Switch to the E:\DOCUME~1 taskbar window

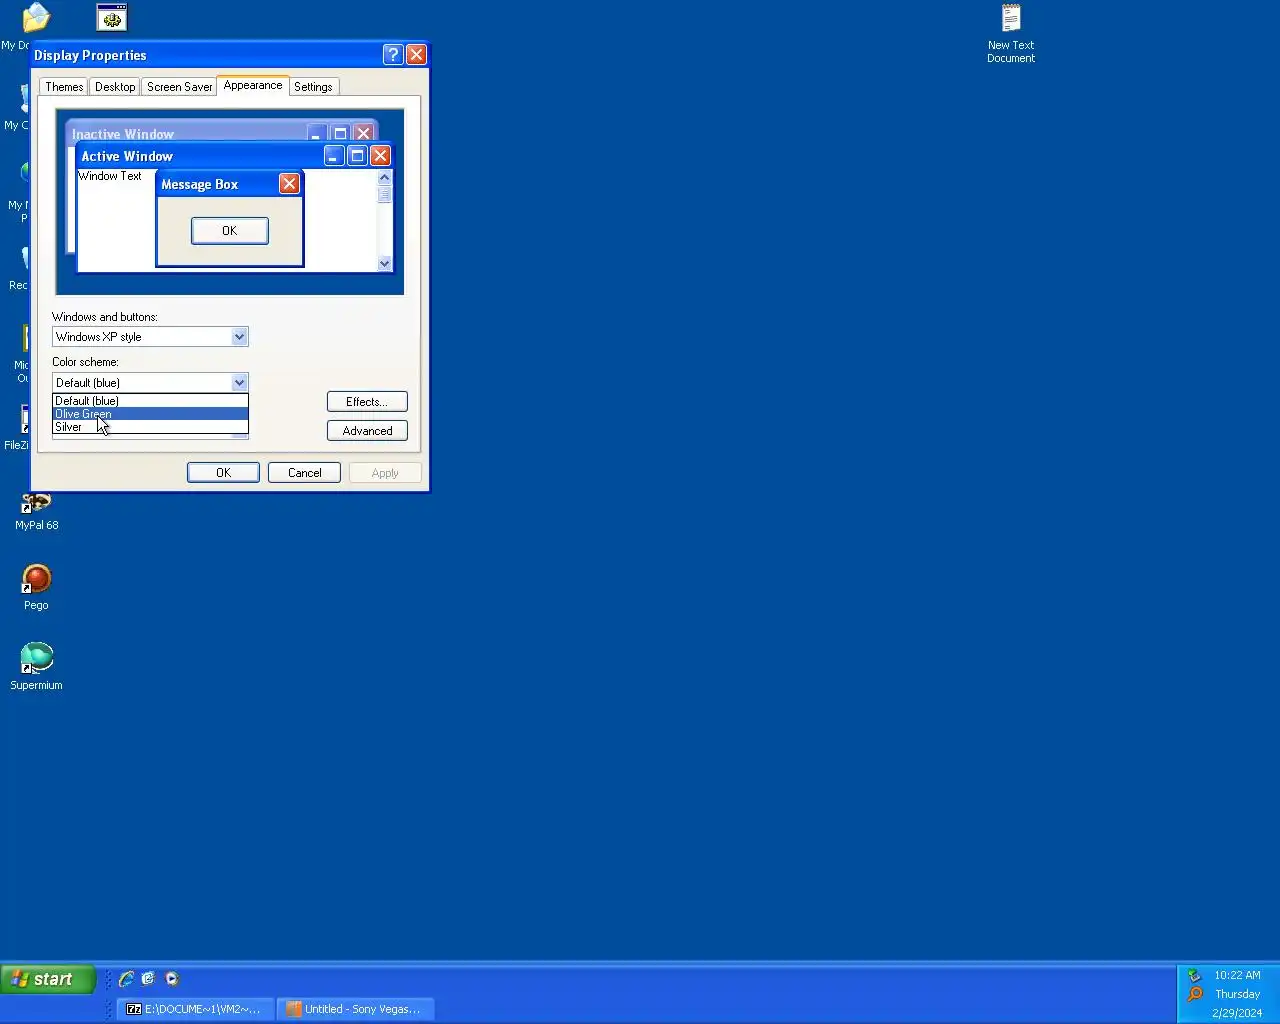194,1009
